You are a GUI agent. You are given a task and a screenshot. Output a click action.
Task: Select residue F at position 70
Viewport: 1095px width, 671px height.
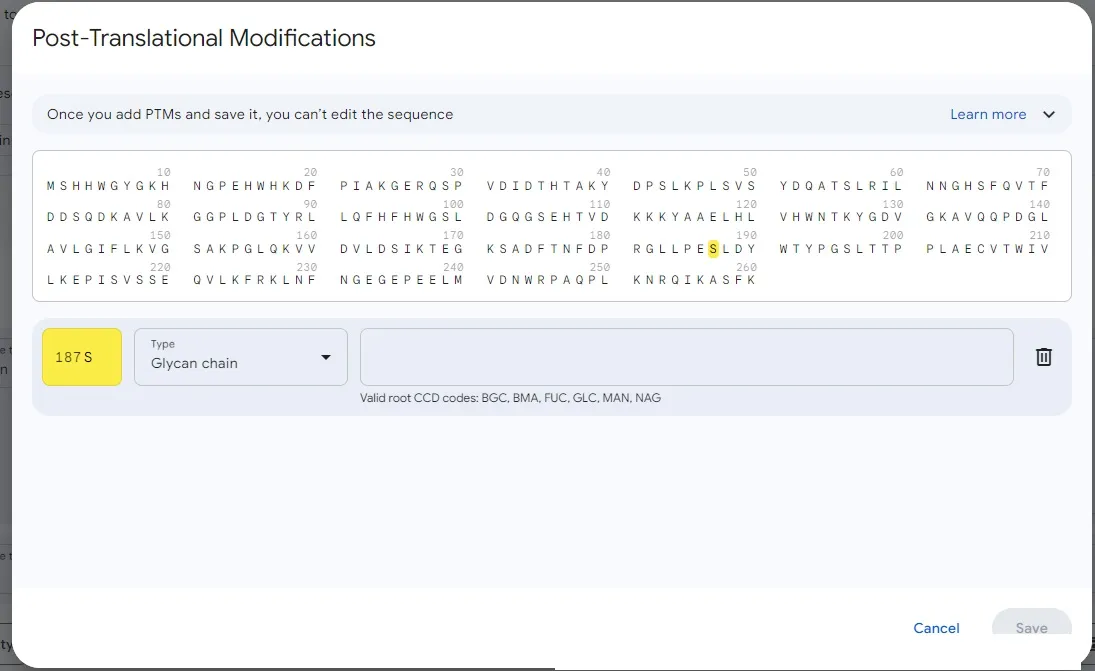[1045, 186]
